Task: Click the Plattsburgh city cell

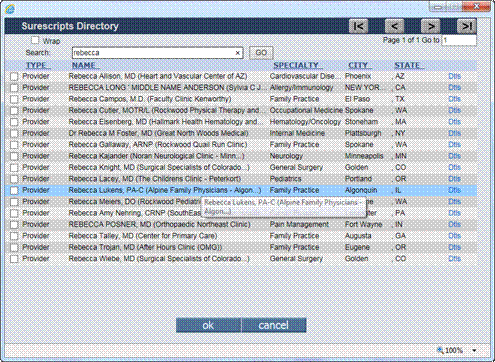Action: pos(363,133)
